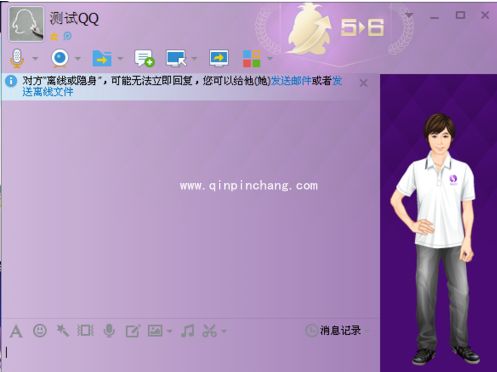Click the 发送离线文件 link
The width and height of the screenshot is (497, 372).
point(48,91)
